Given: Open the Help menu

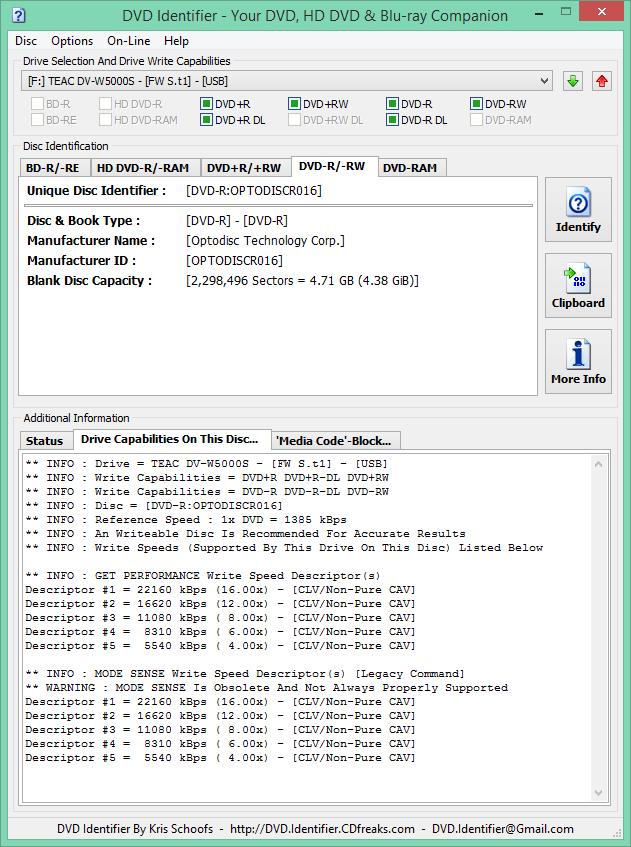Looking at the screenshot, I should (x=176, y=41).
